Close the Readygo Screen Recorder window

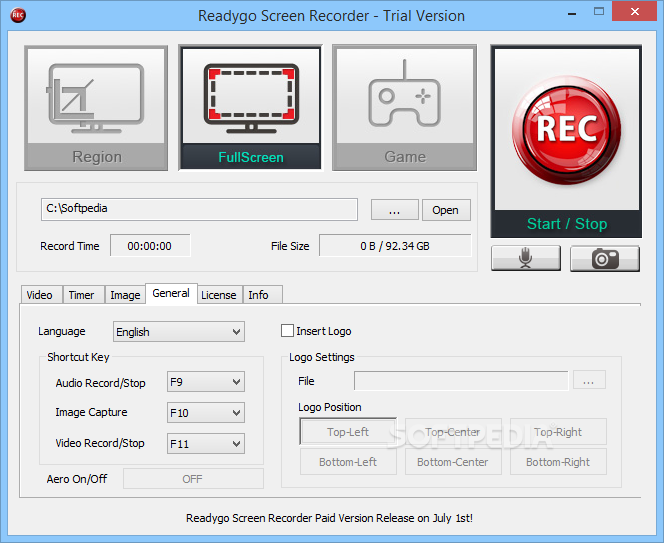point(634,11)
